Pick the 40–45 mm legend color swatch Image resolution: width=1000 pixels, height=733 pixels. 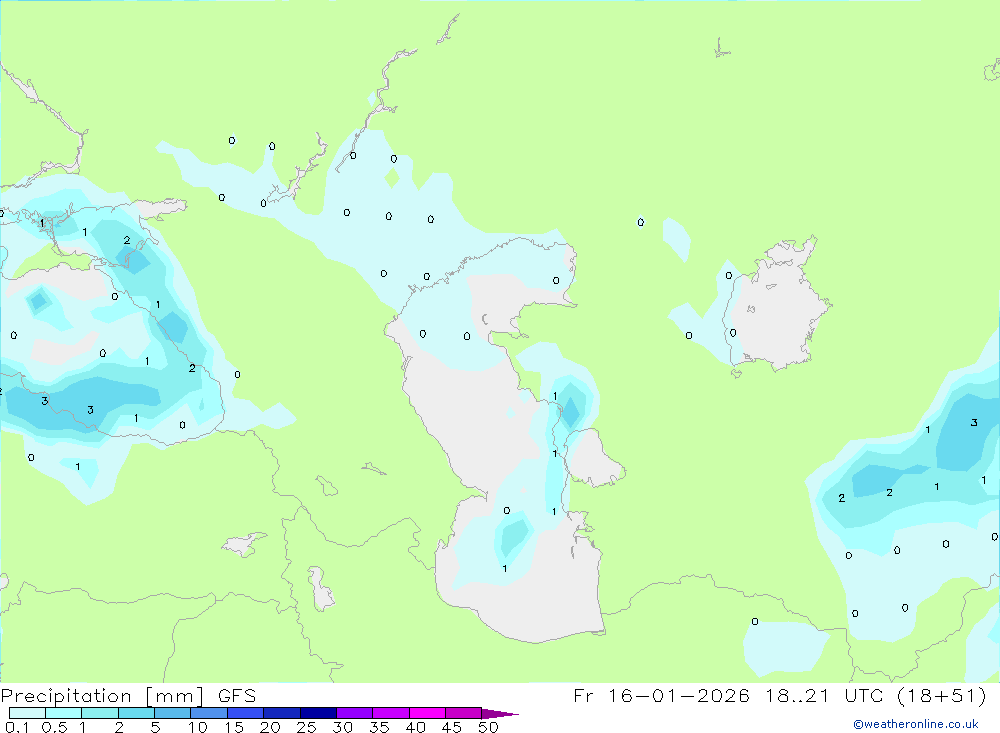[427, 713]
